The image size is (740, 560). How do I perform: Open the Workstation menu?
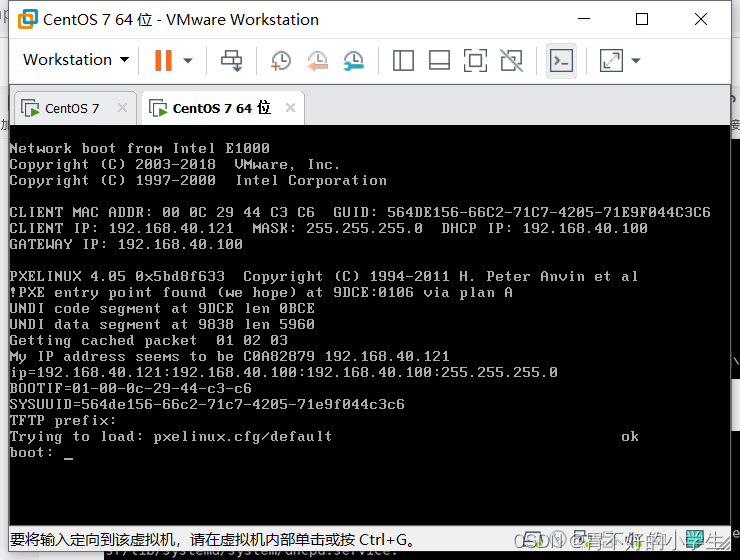(x=76, y=60)
